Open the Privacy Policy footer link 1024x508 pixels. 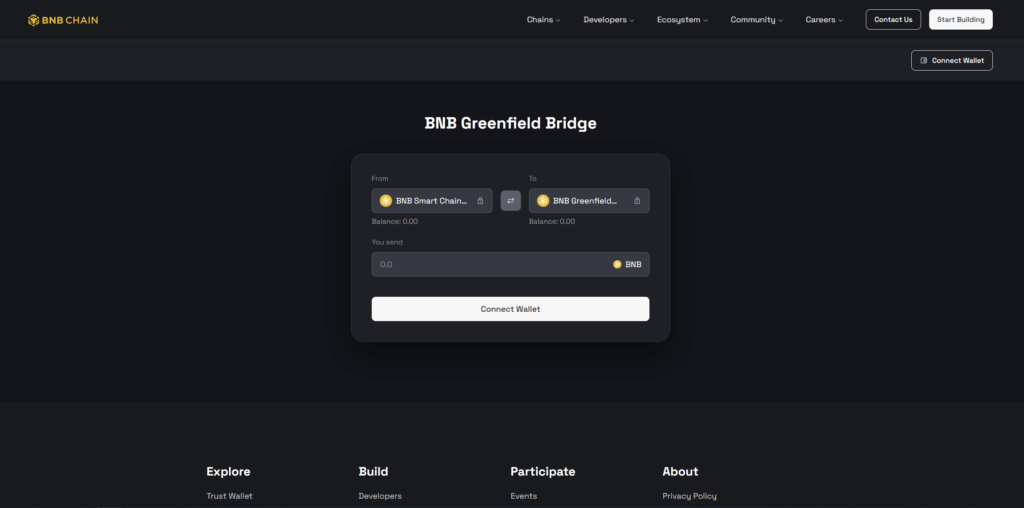(x=689, y=496)
